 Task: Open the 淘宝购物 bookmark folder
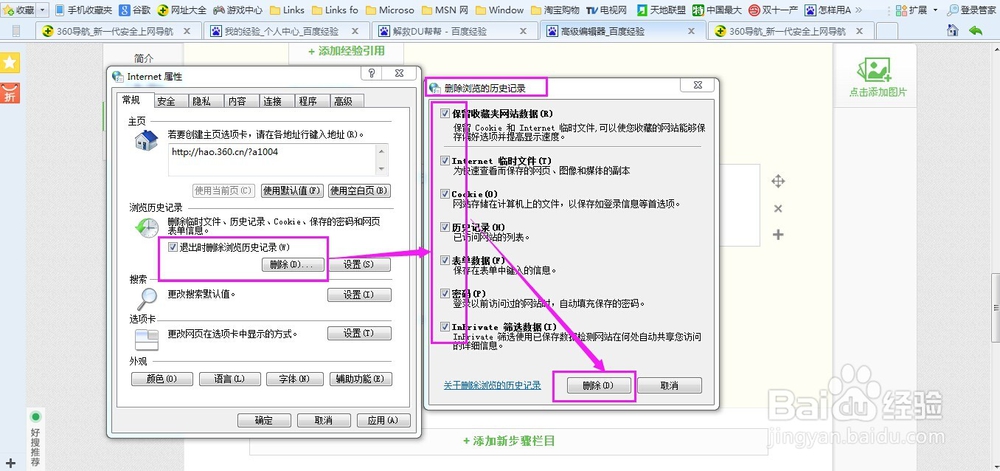(x=555, y=10)
